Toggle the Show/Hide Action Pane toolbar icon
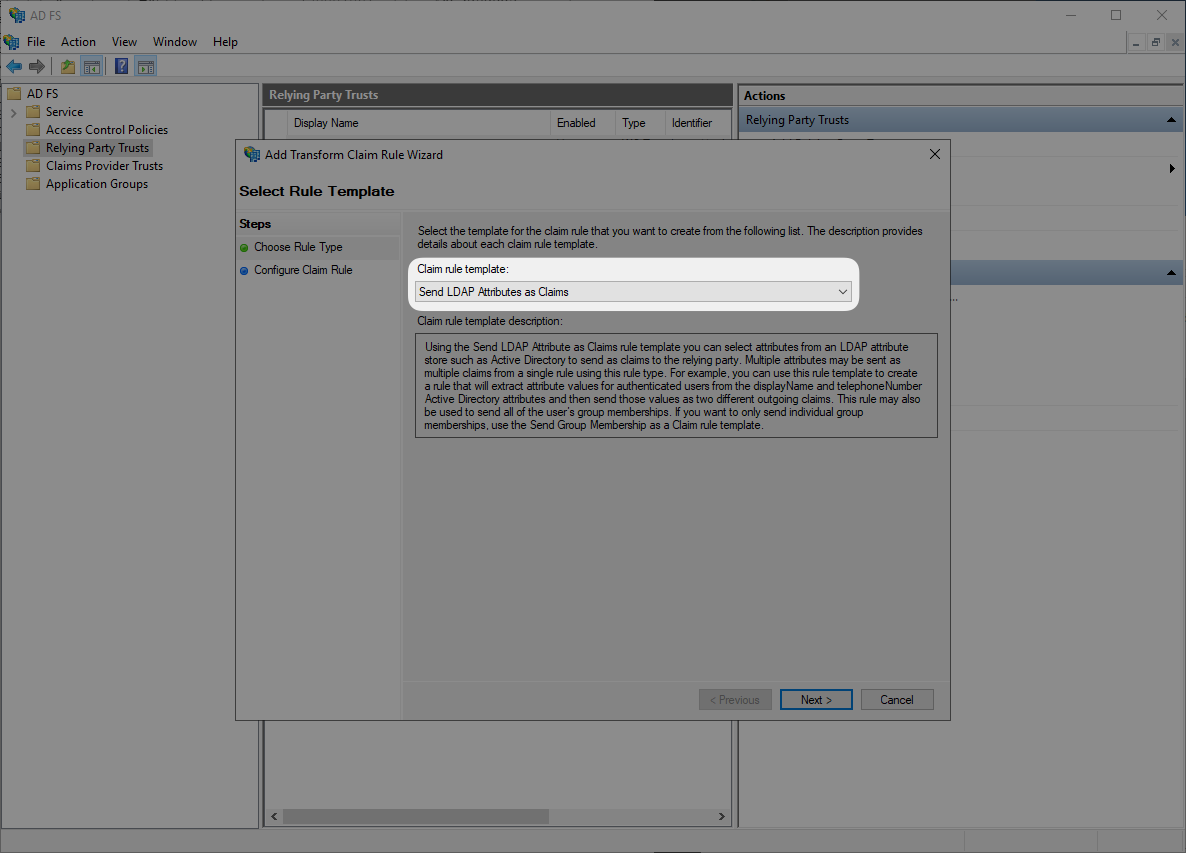This screenshot has height=853, width=1186. tap(146, 66)
